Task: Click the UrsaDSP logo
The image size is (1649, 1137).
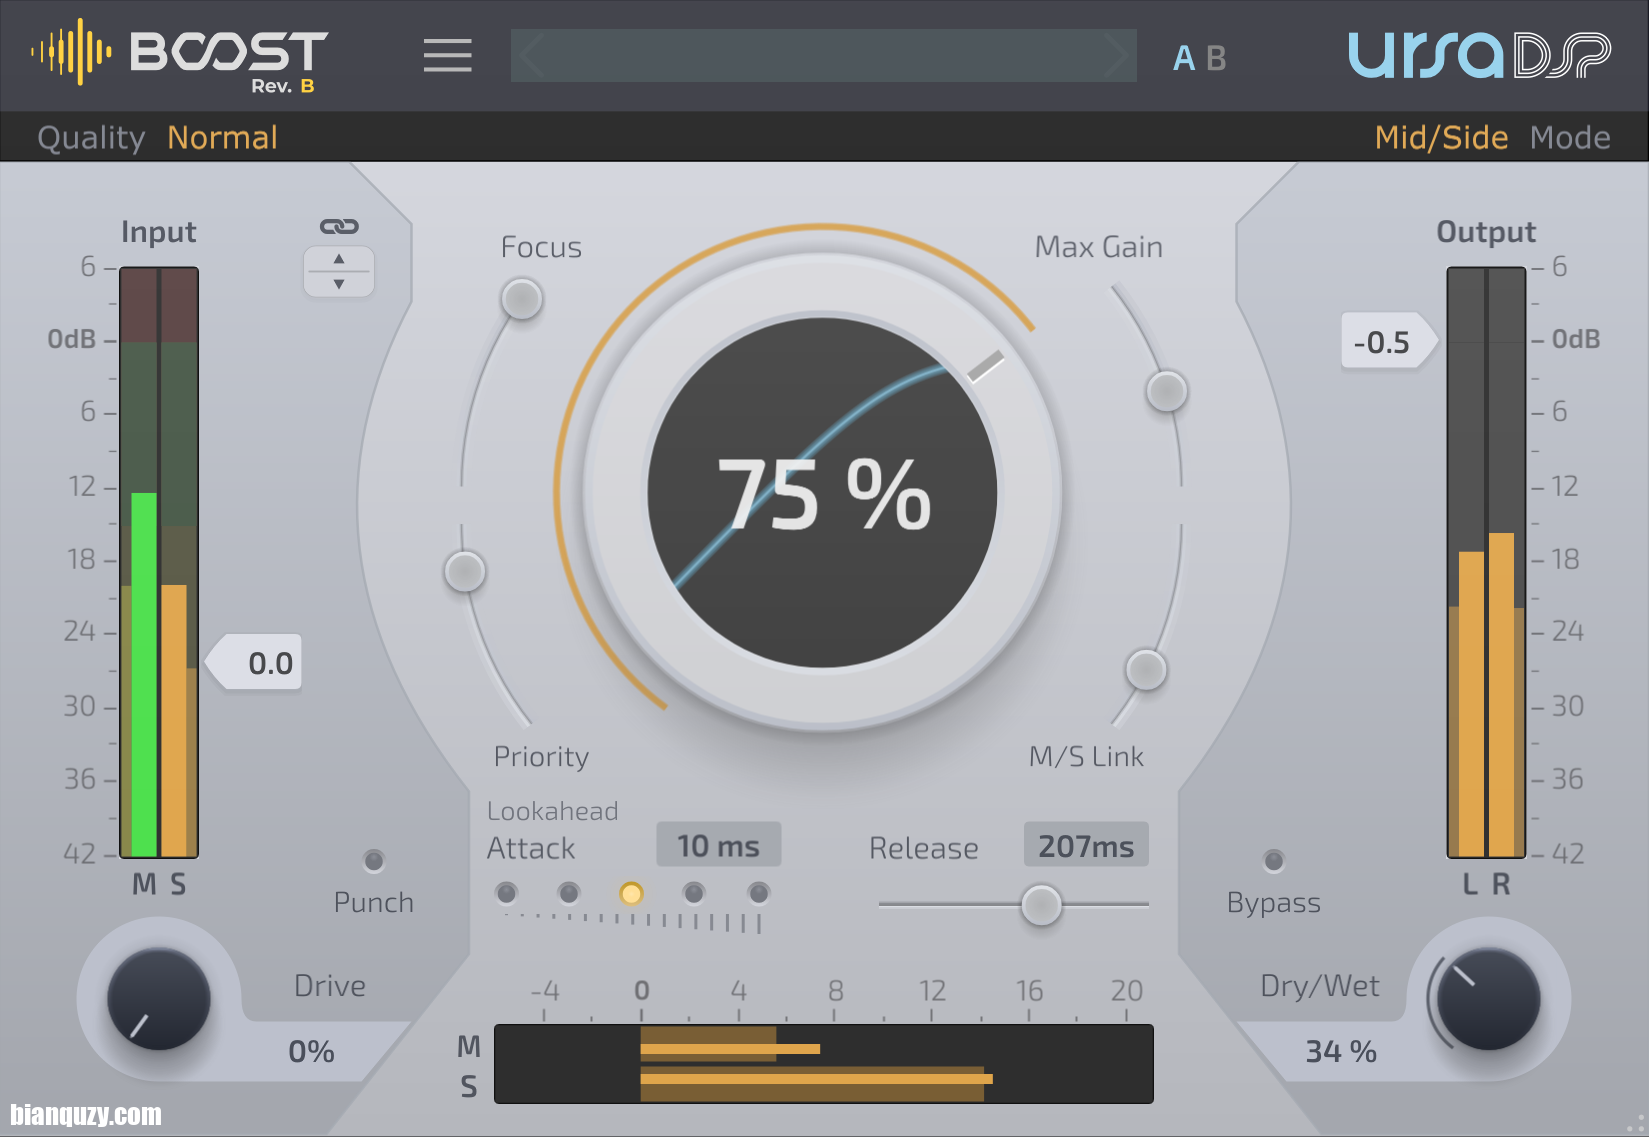Action: (1478, 55)
